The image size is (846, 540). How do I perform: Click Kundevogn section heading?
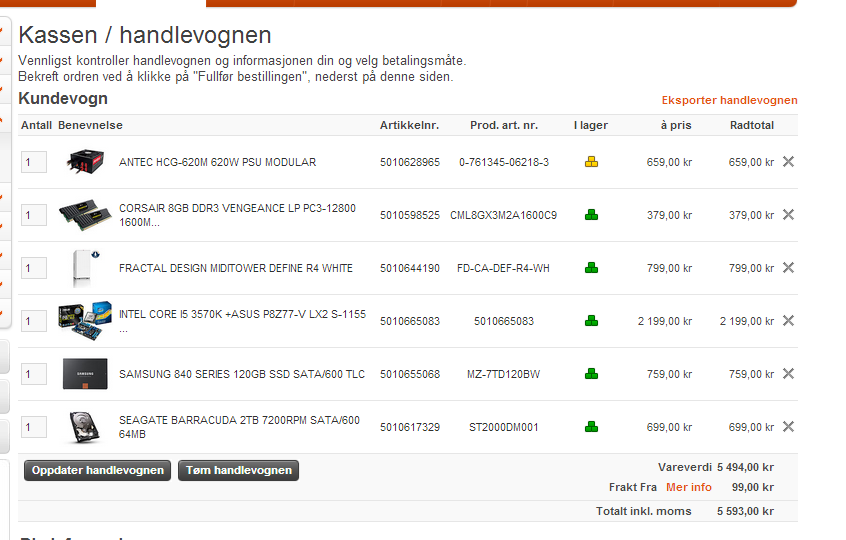[x=63, y=99]
